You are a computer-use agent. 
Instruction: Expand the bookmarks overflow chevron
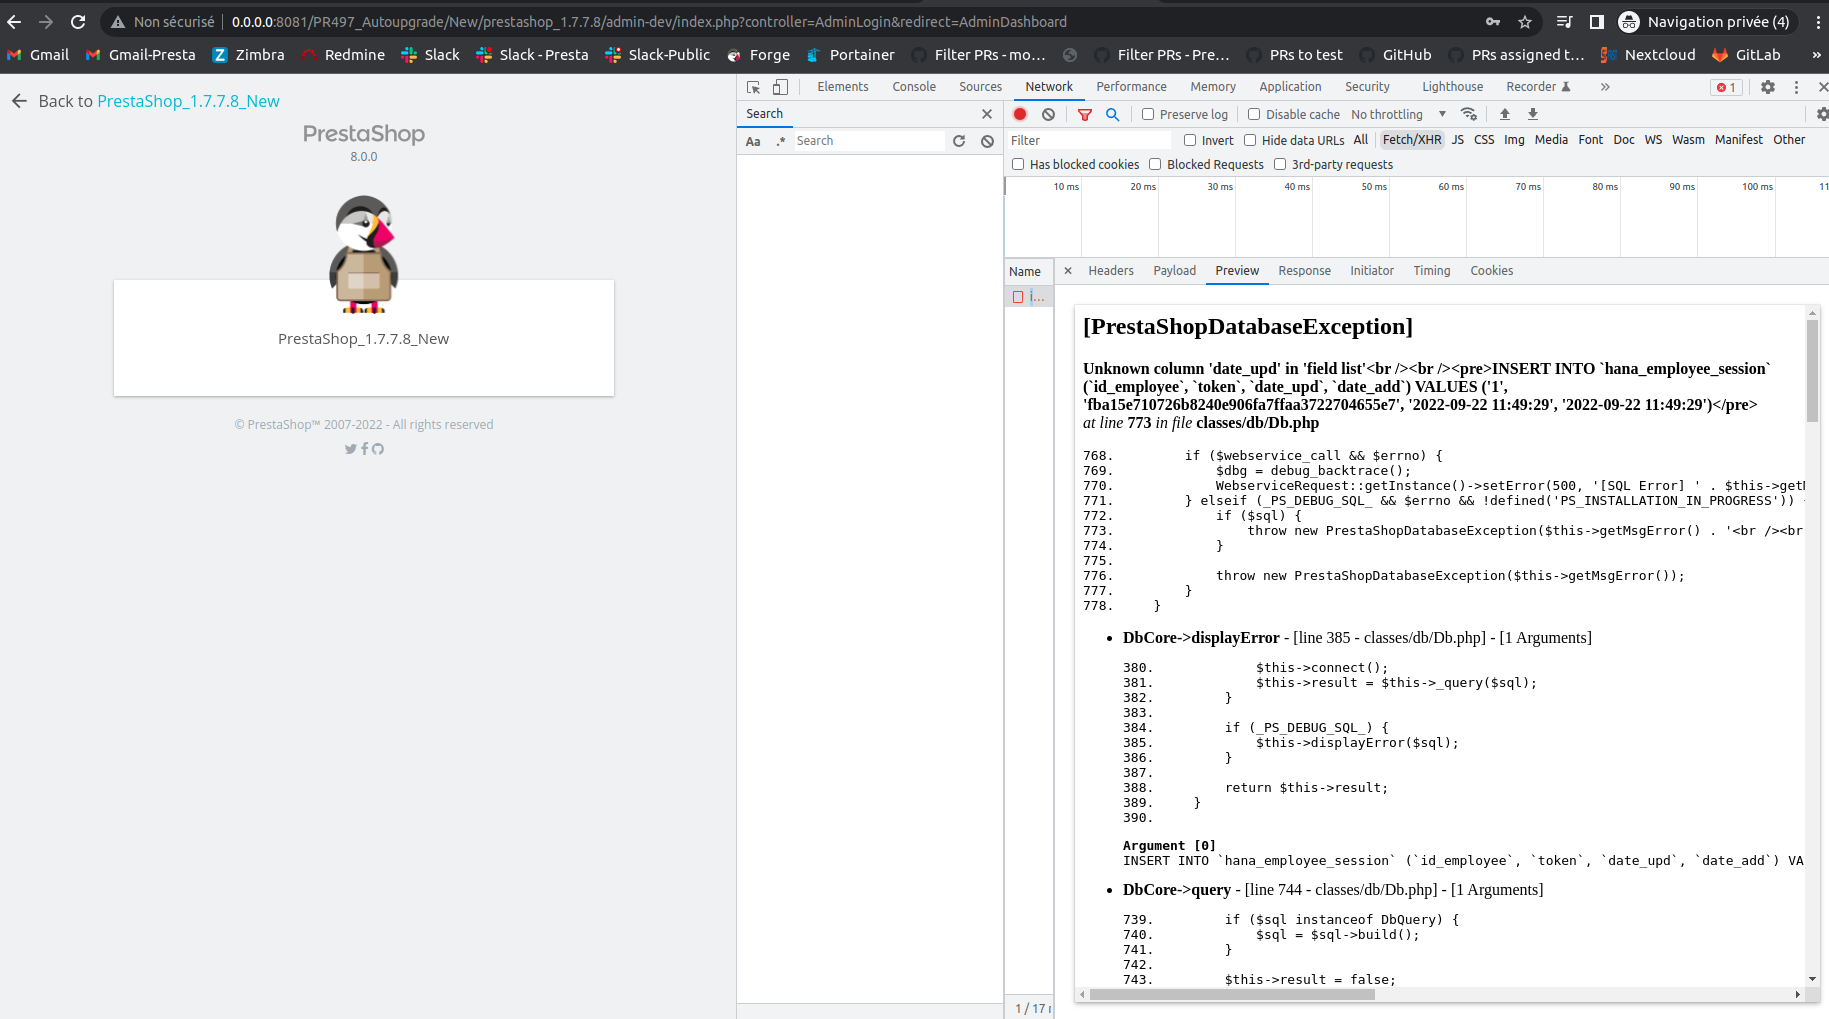tap(1817, 55)
